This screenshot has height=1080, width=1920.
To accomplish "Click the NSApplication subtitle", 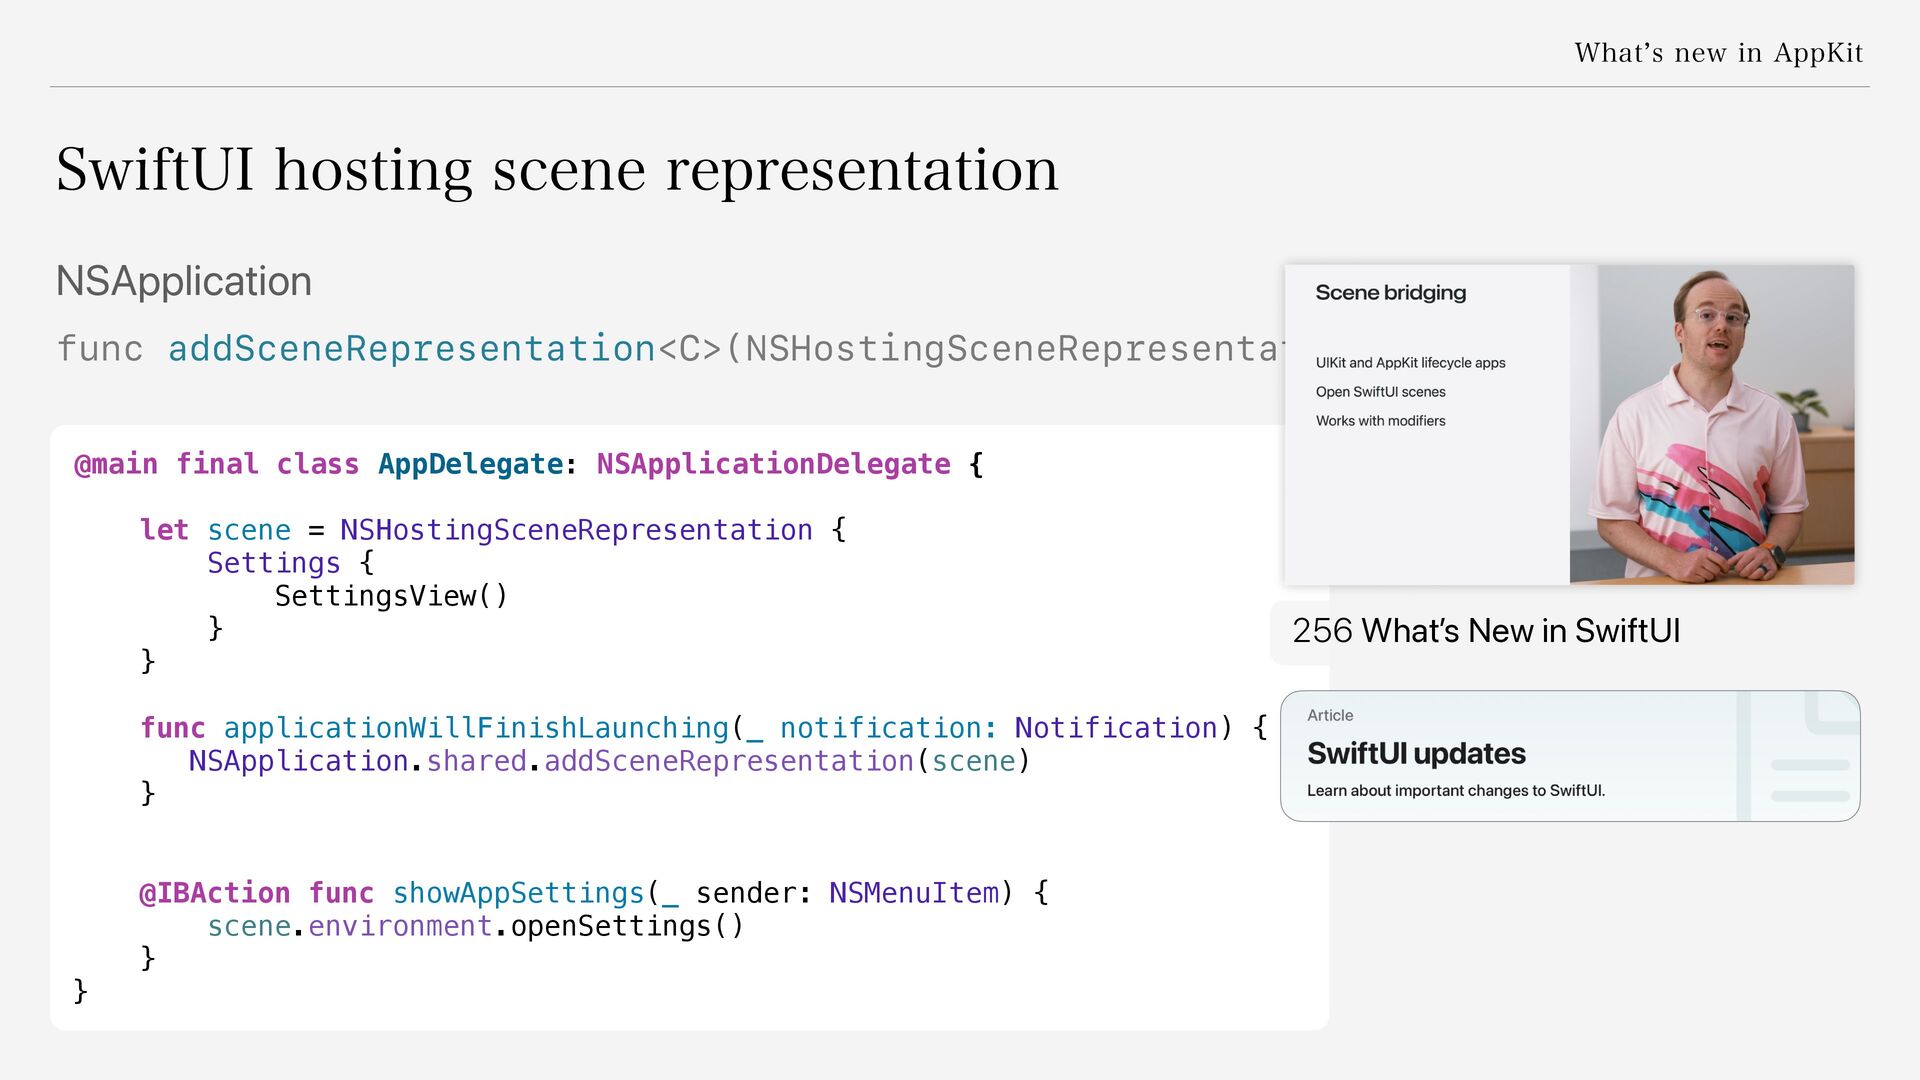I will point(184,281).
